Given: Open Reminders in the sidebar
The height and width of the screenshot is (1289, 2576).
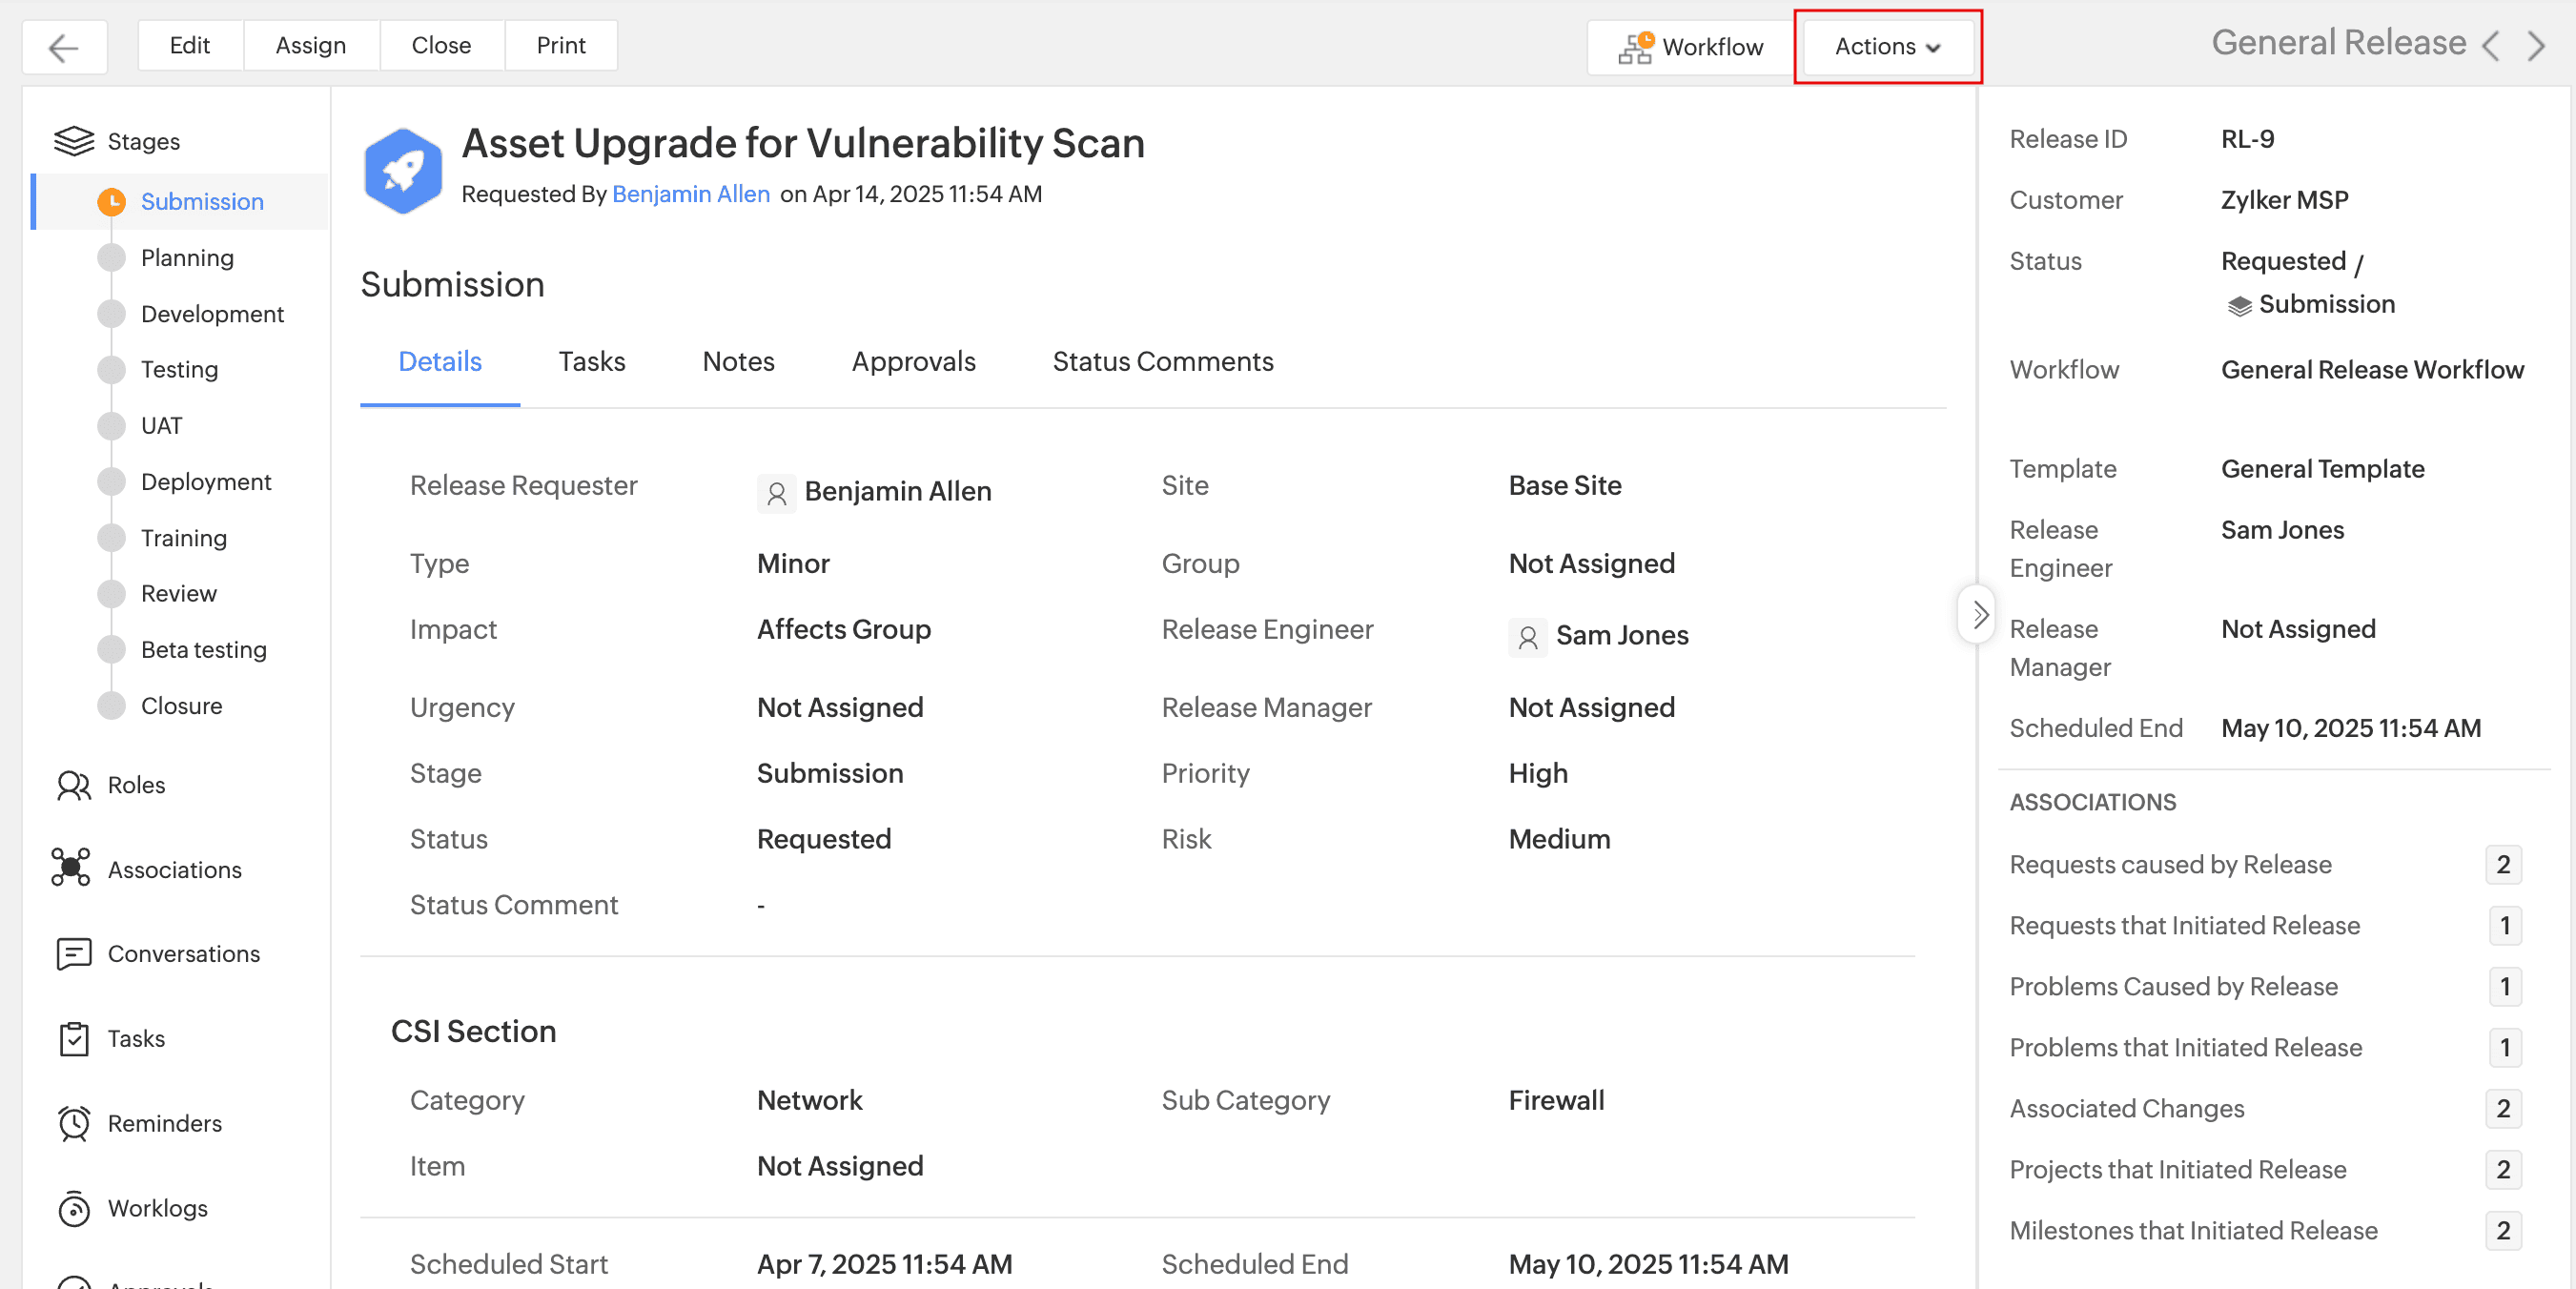Looking at the screenshot, I should pos(164,1122).
